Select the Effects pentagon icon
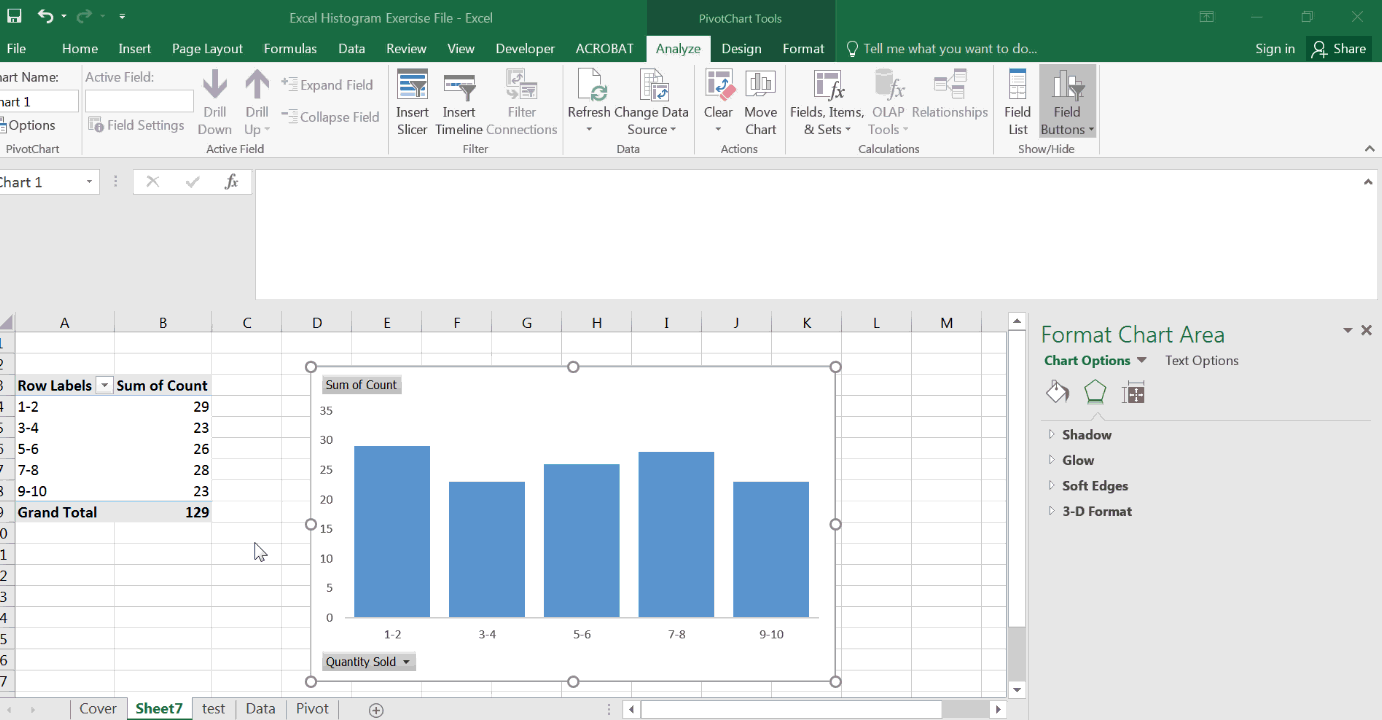 [1095, 392]
